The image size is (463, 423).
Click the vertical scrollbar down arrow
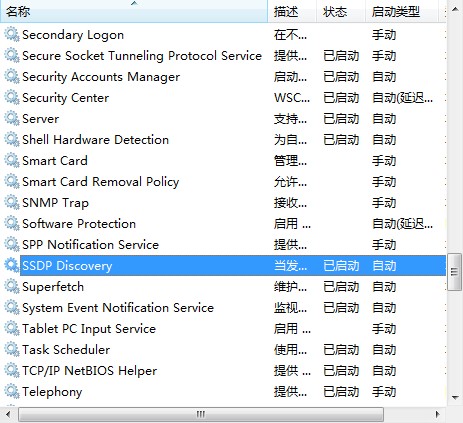tap(455, 397)
